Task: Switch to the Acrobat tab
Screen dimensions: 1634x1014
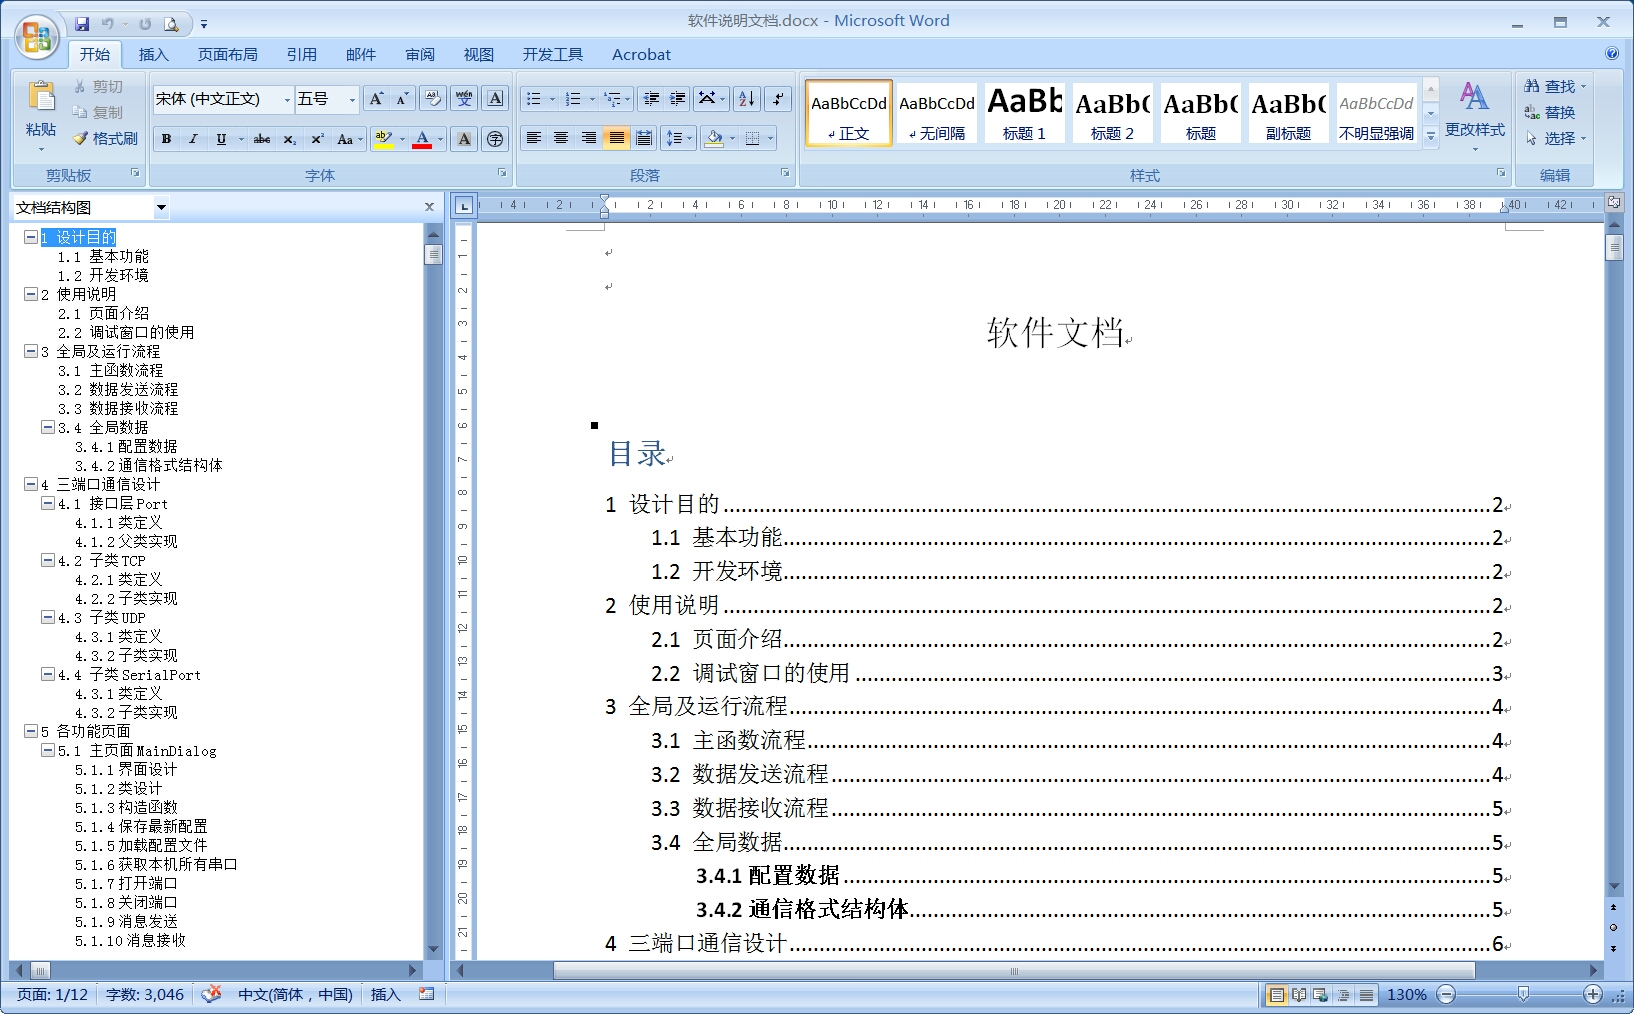Action: (x=641, y=54)
